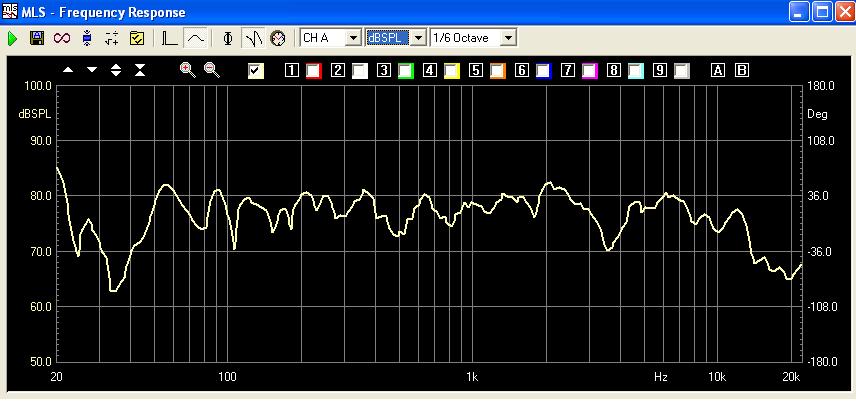Open the dBSPL units dropdown
The image size is (856, 406).
click(418, 38)
